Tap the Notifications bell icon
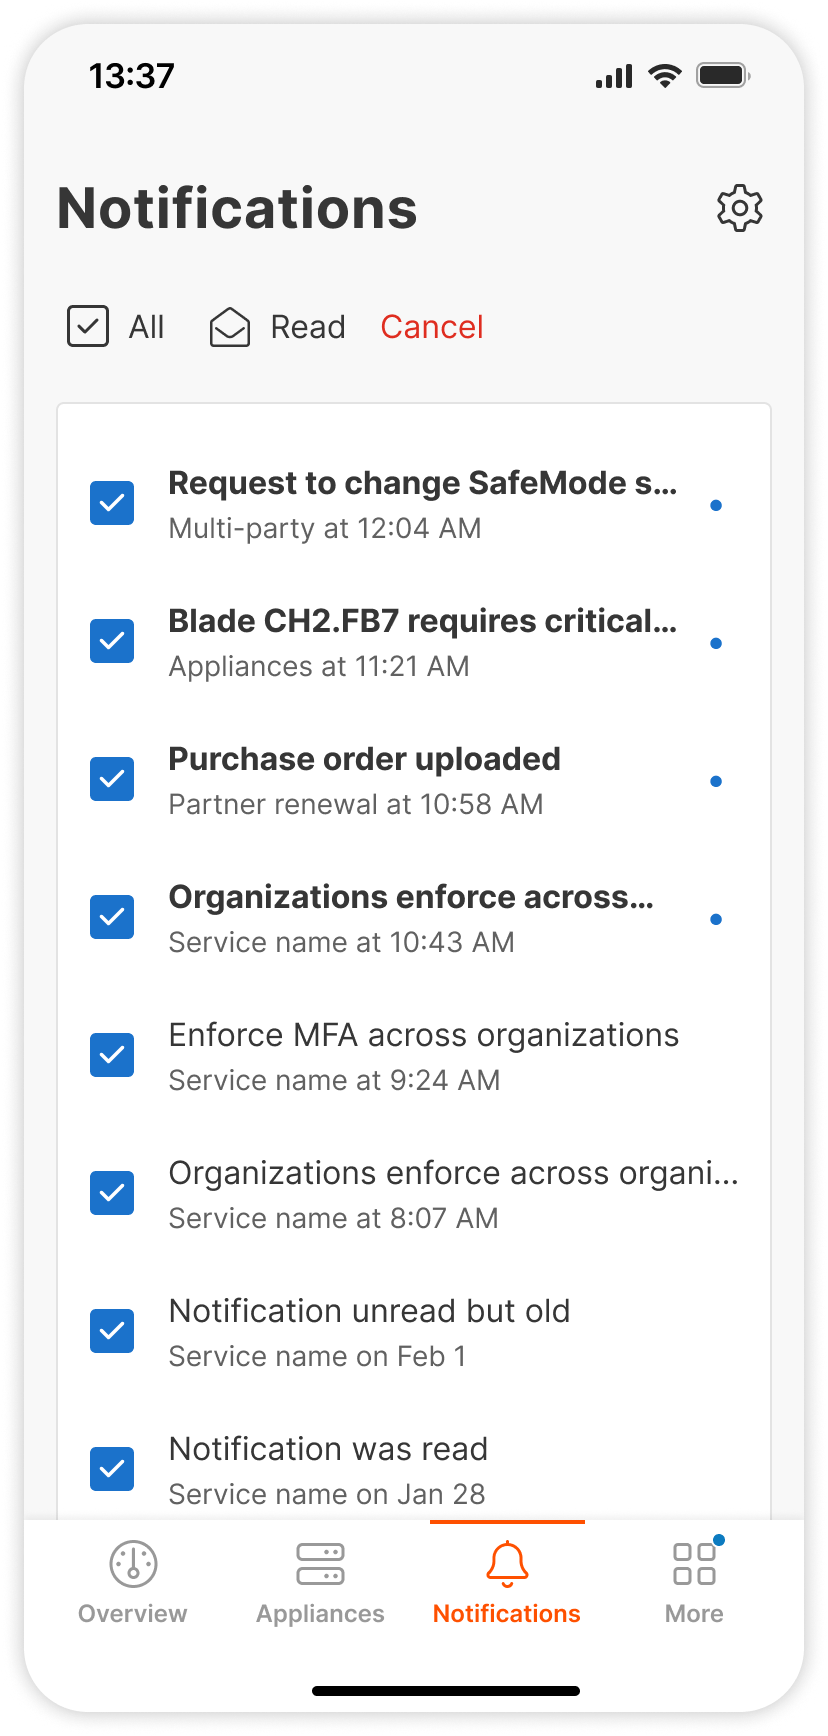Image resolution: width=828 pixels, height=1736 pixels. [x=507, y=1564]
